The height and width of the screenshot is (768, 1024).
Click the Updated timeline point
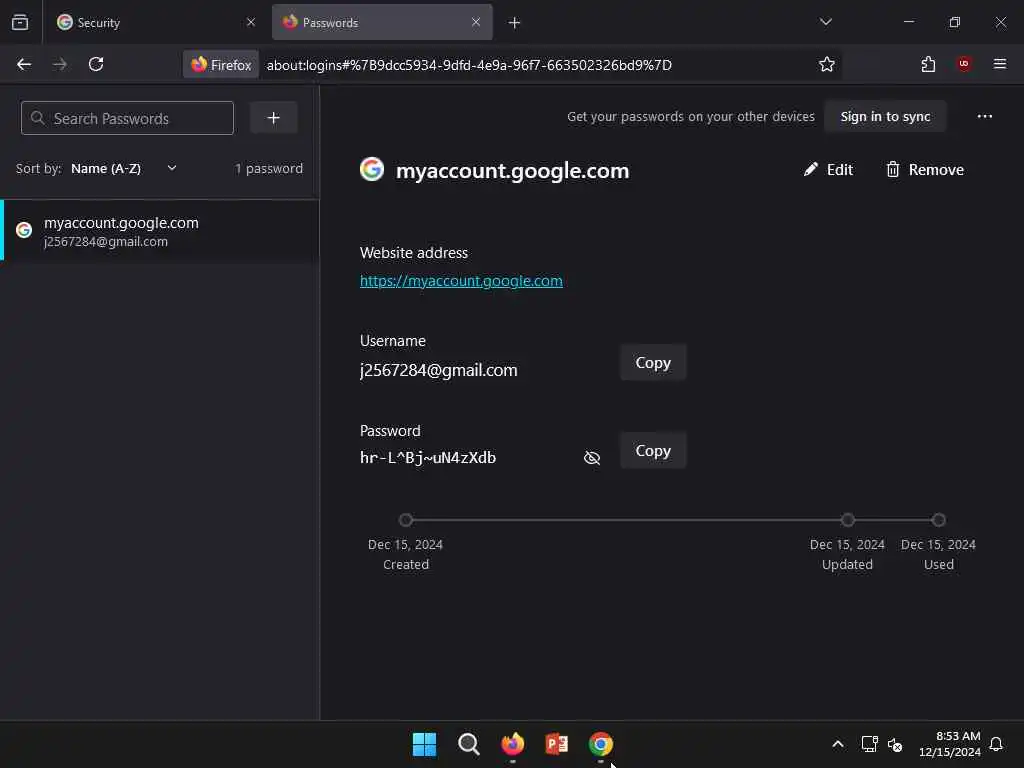coord(848,520)
